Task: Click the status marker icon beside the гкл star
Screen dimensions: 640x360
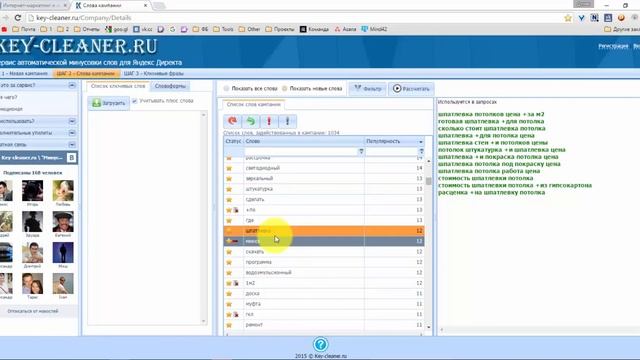Action: (x=236, y=315)
